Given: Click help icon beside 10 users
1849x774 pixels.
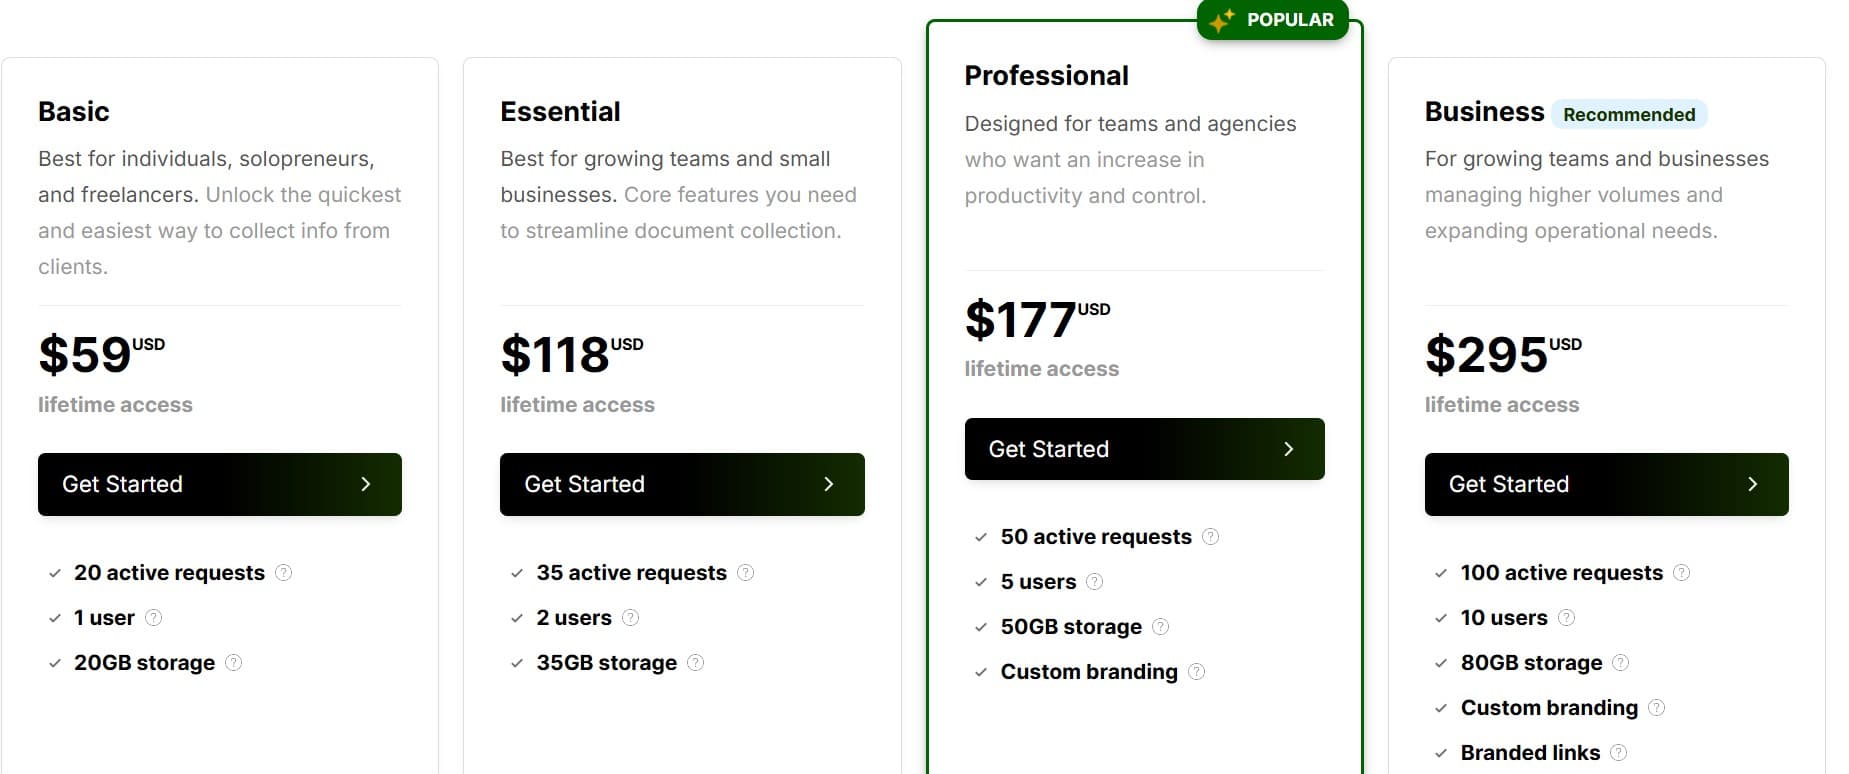Looking at the screenshot, I should (x=1567, y=618).
